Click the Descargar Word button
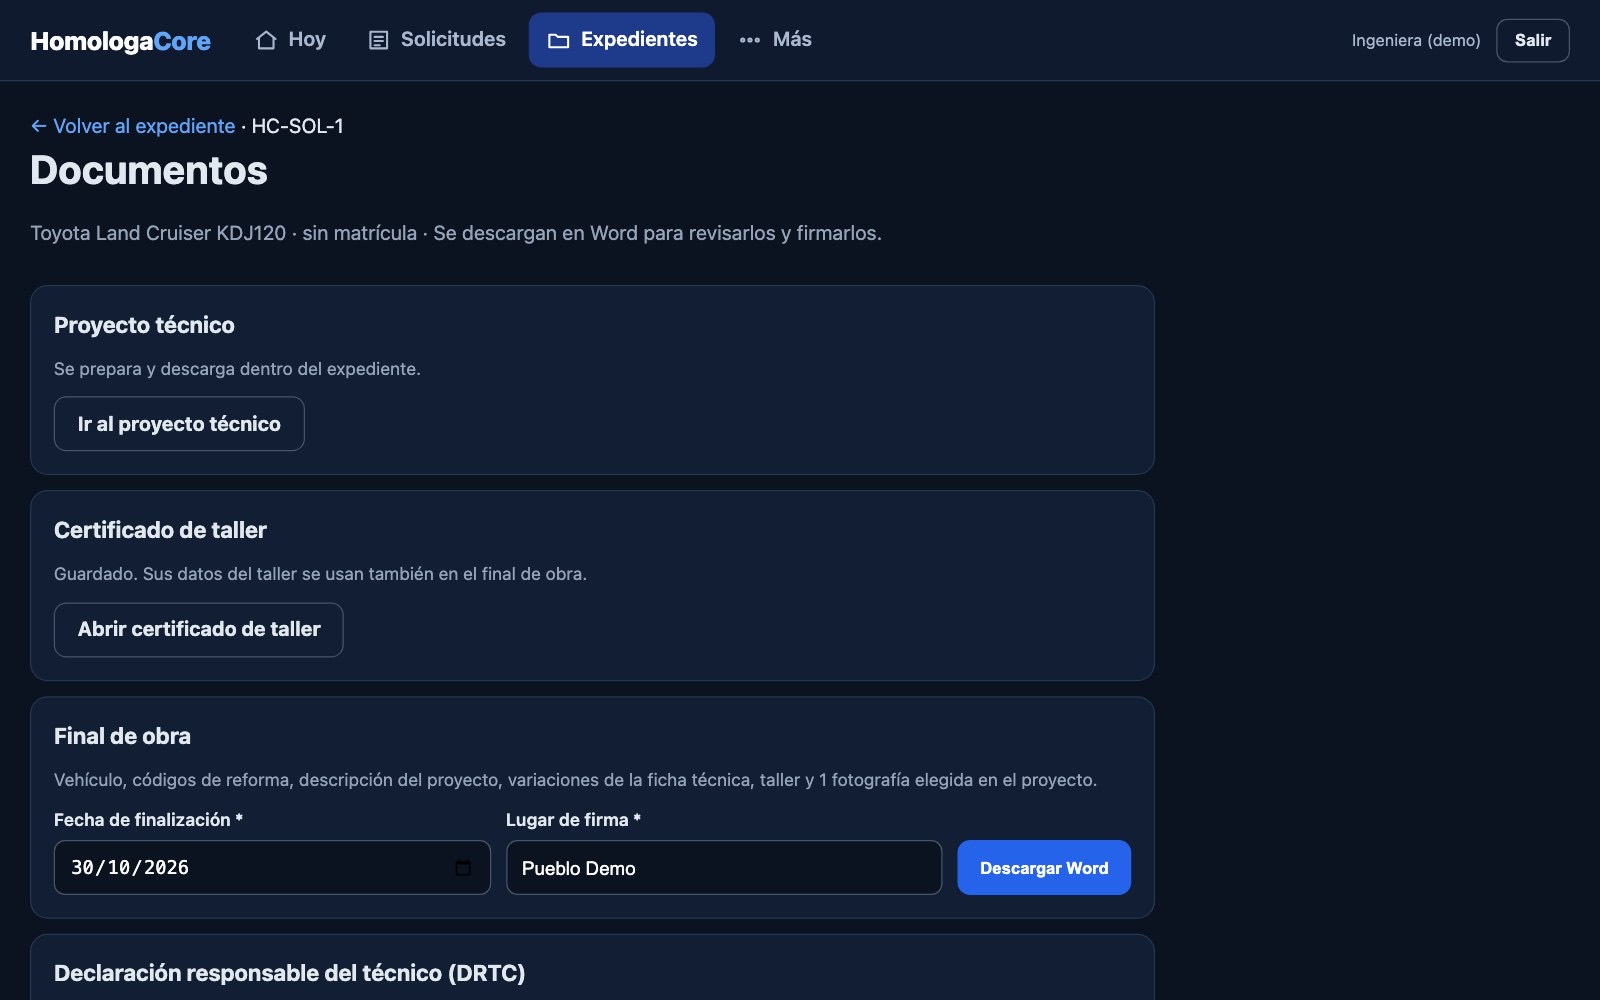The width and height of the screenshot is (1600, 1000). [1044, 868]
